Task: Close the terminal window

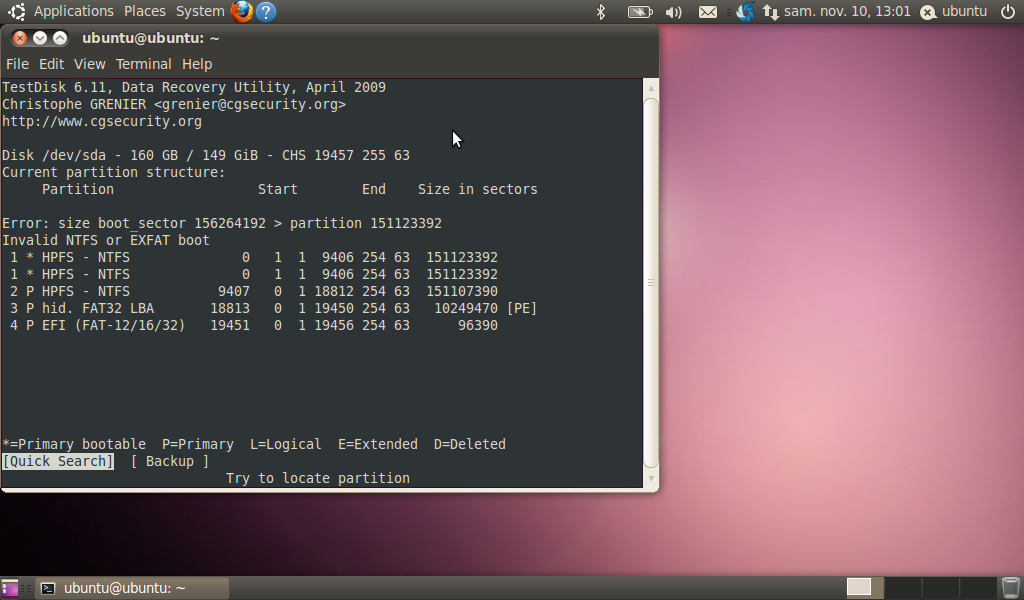Action: (x=20, y=38)
